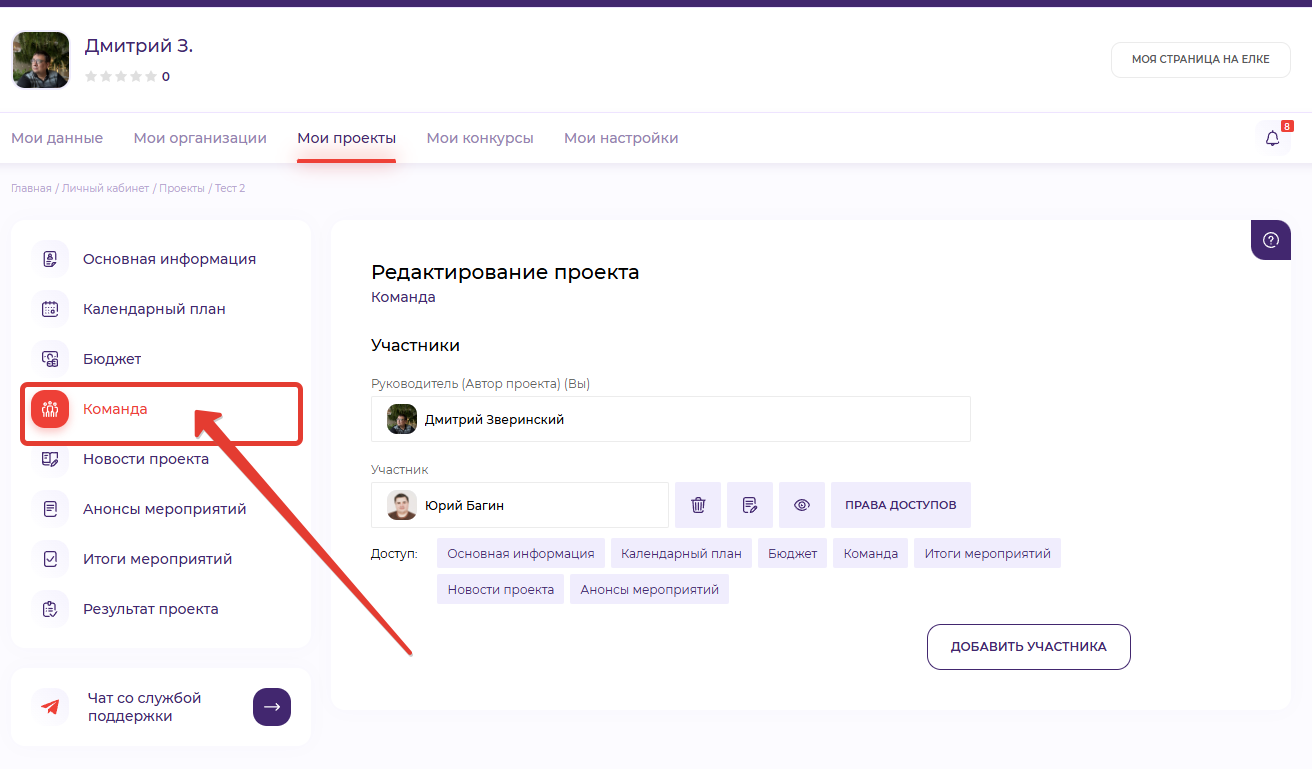The height and width of the screenshot is (769, 1312).
Task: Open the help question mark icon
Action: (x=1271, y=240)
